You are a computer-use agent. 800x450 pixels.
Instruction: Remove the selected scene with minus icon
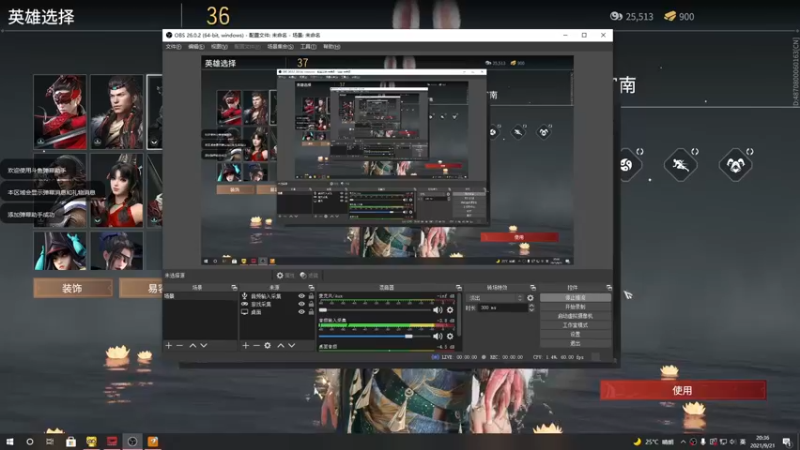(180, 345)
